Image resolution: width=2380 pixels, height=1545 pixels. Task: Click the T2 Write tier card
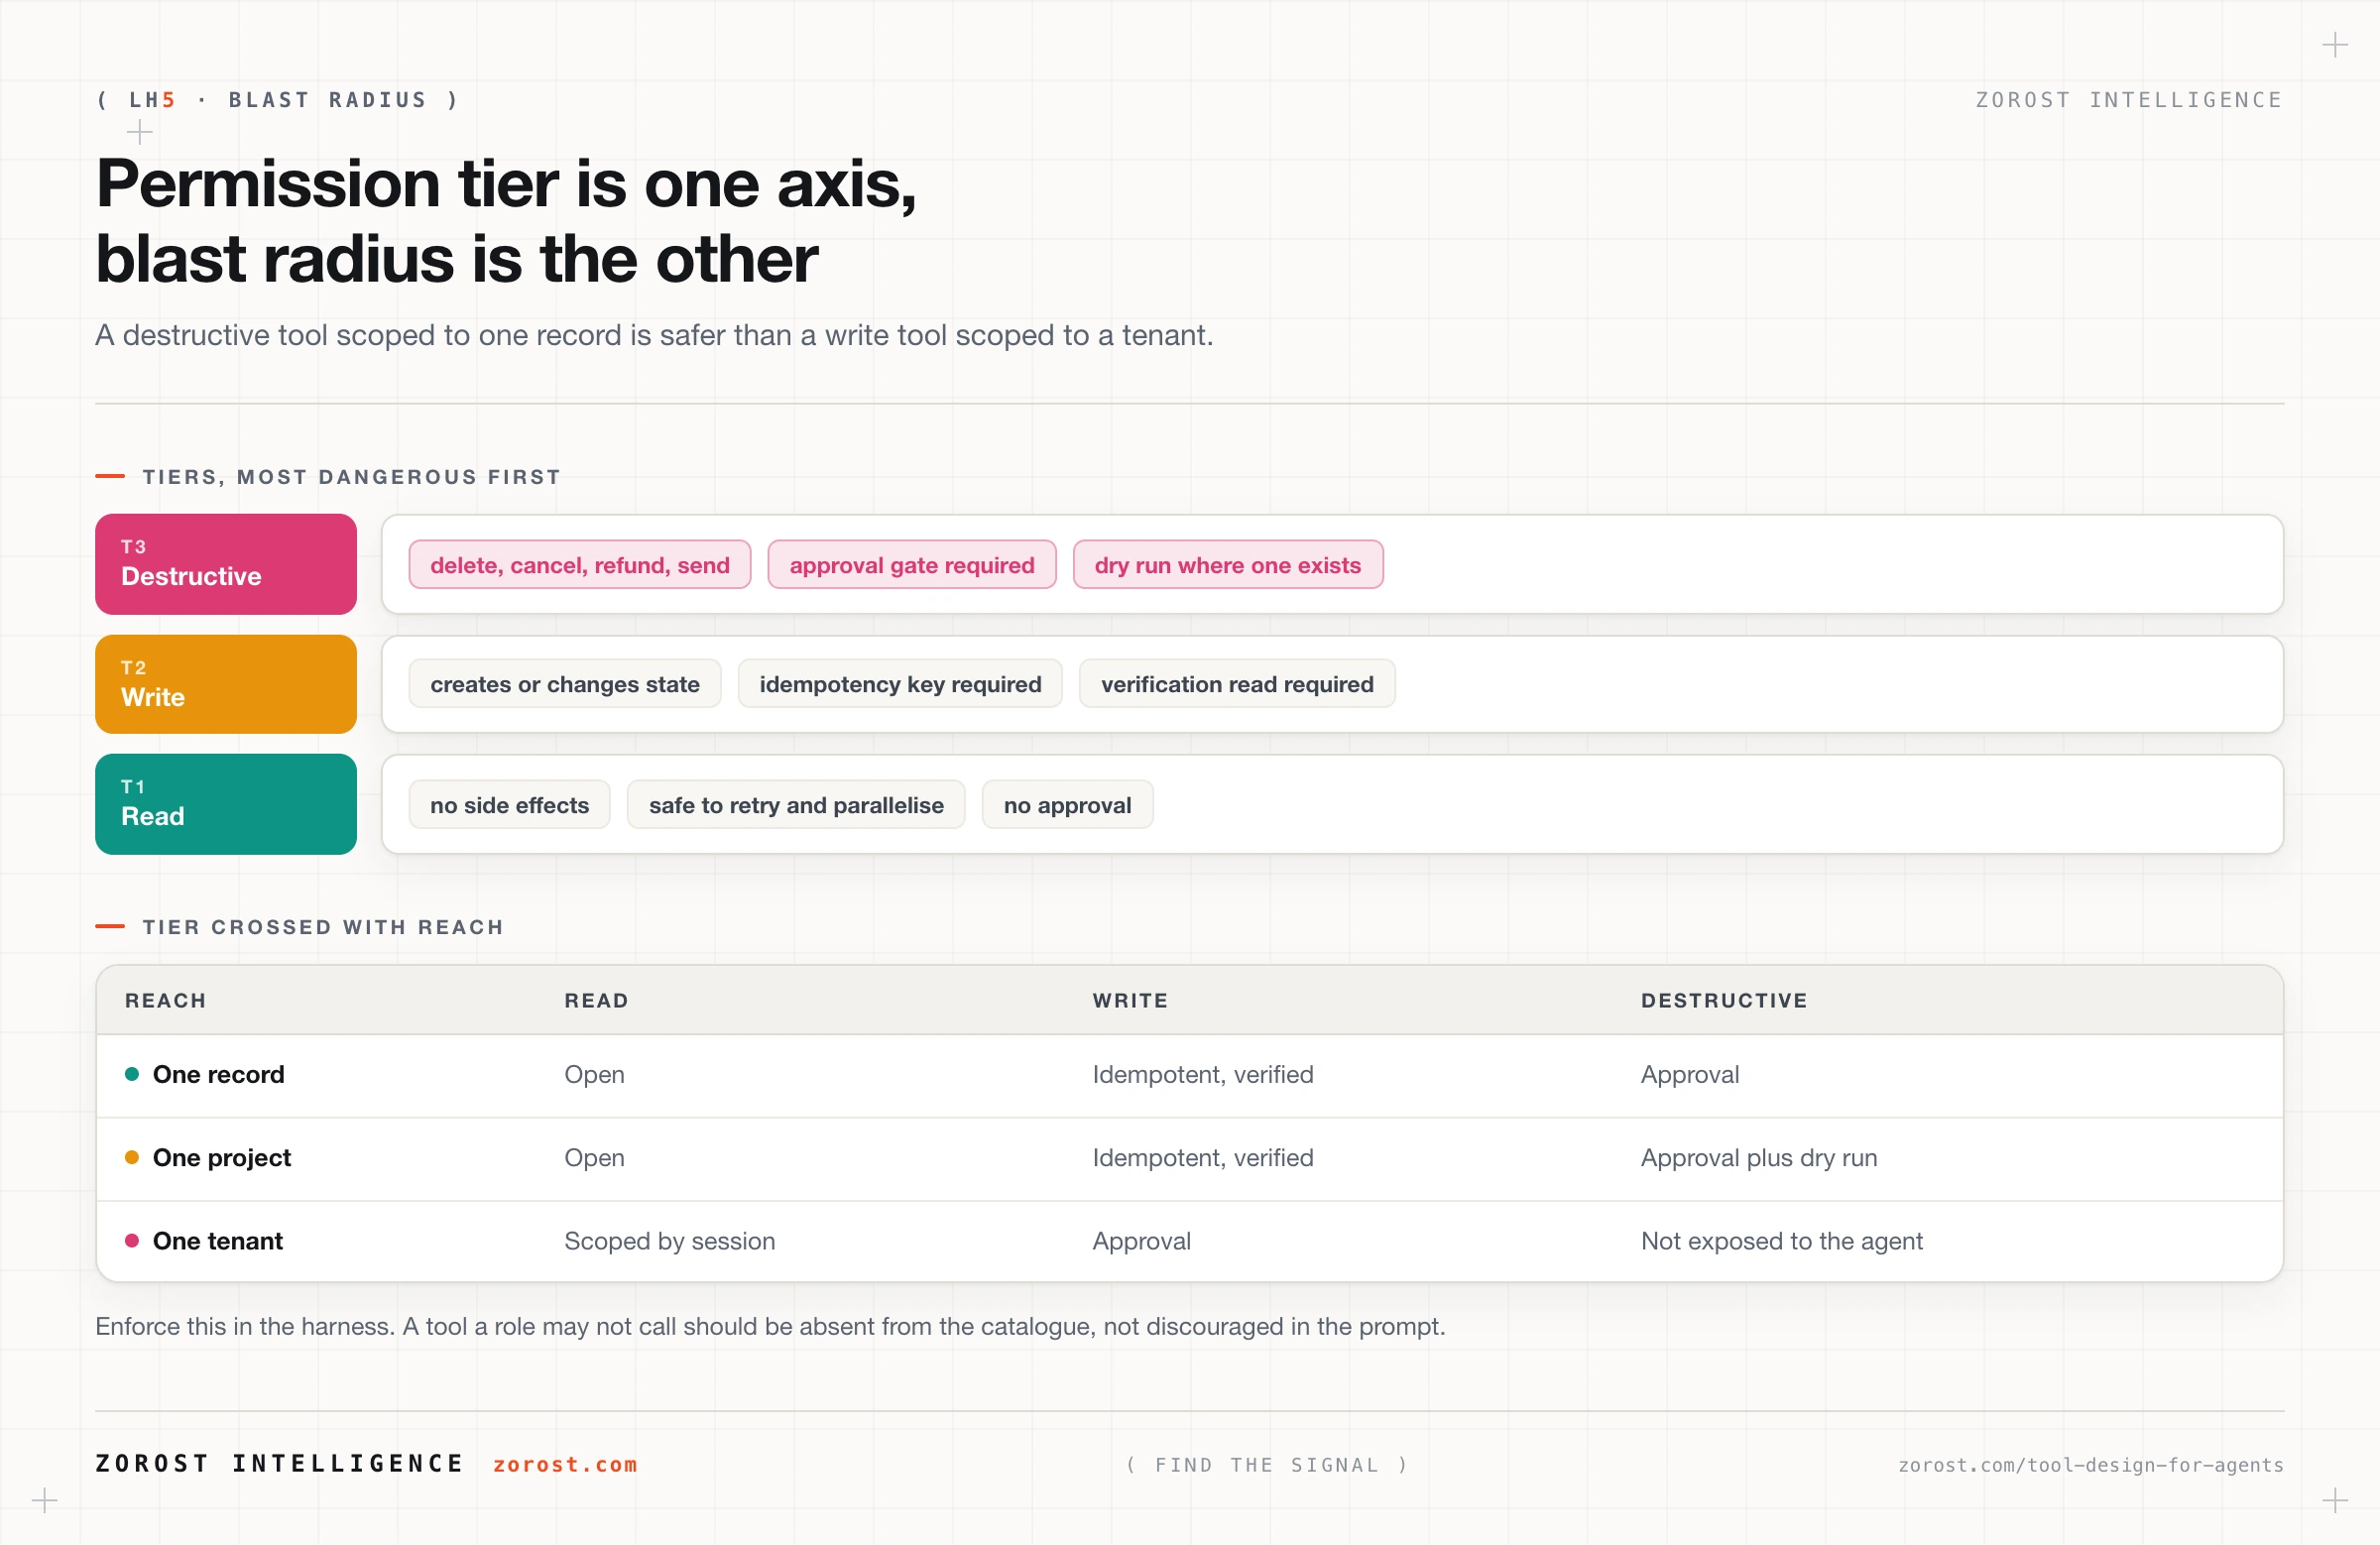[x=226, y=684]
